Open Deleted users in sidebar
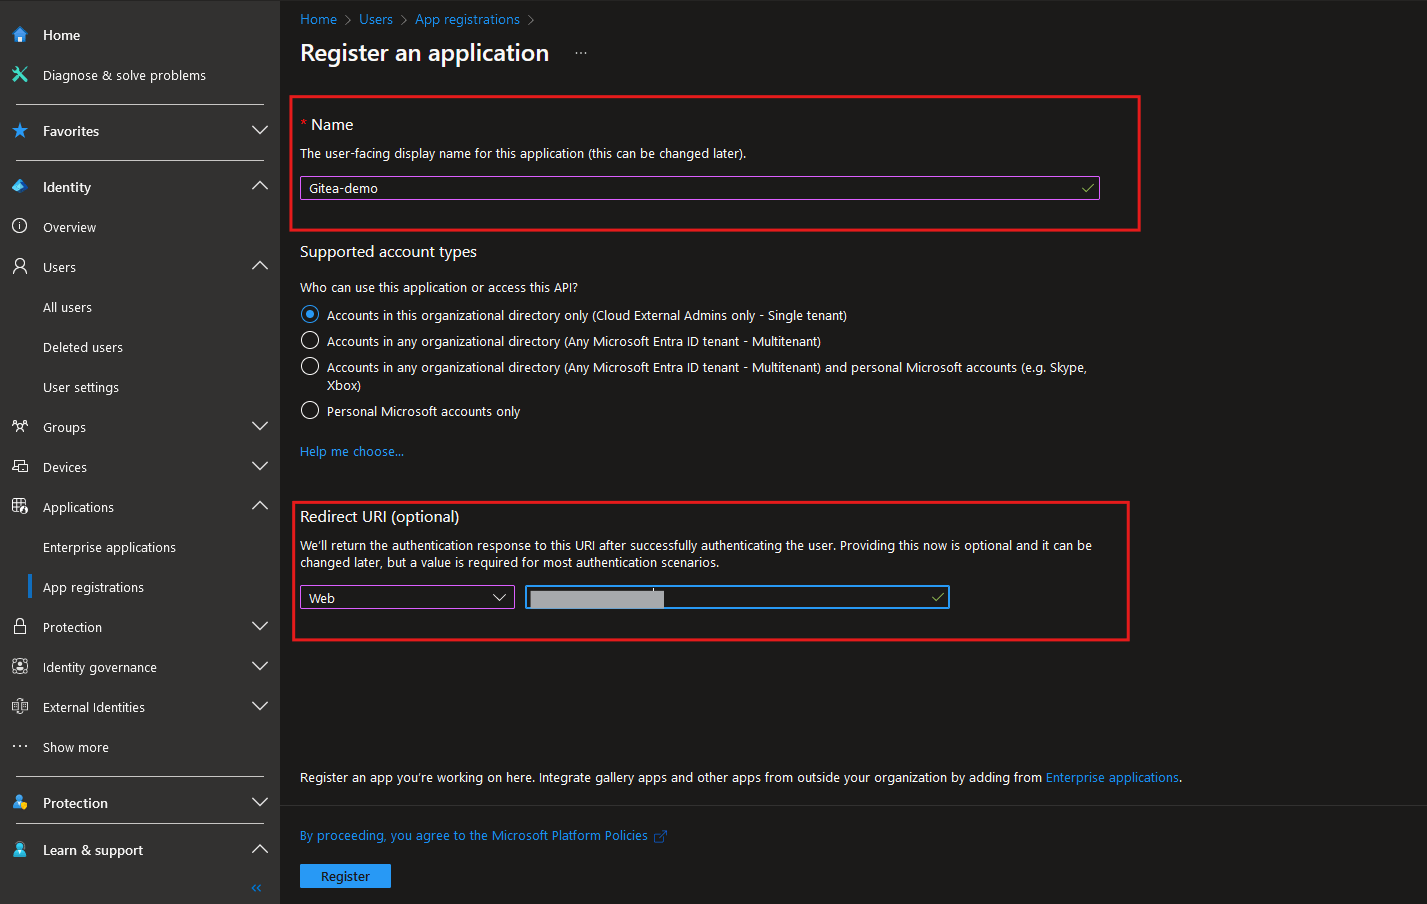This screenshot has height=904, width=1427. pyautogui.click(x=83, y=348)
